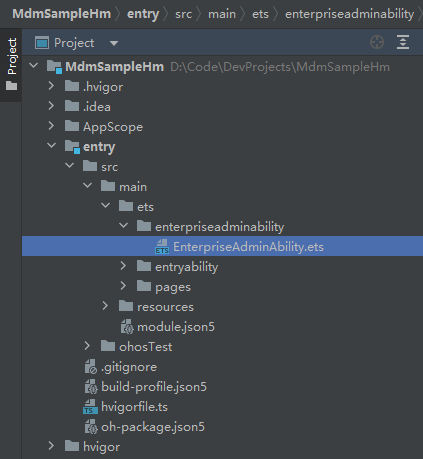
Task: Click the module.json5 file icon
Action: (x=127, y=327)
